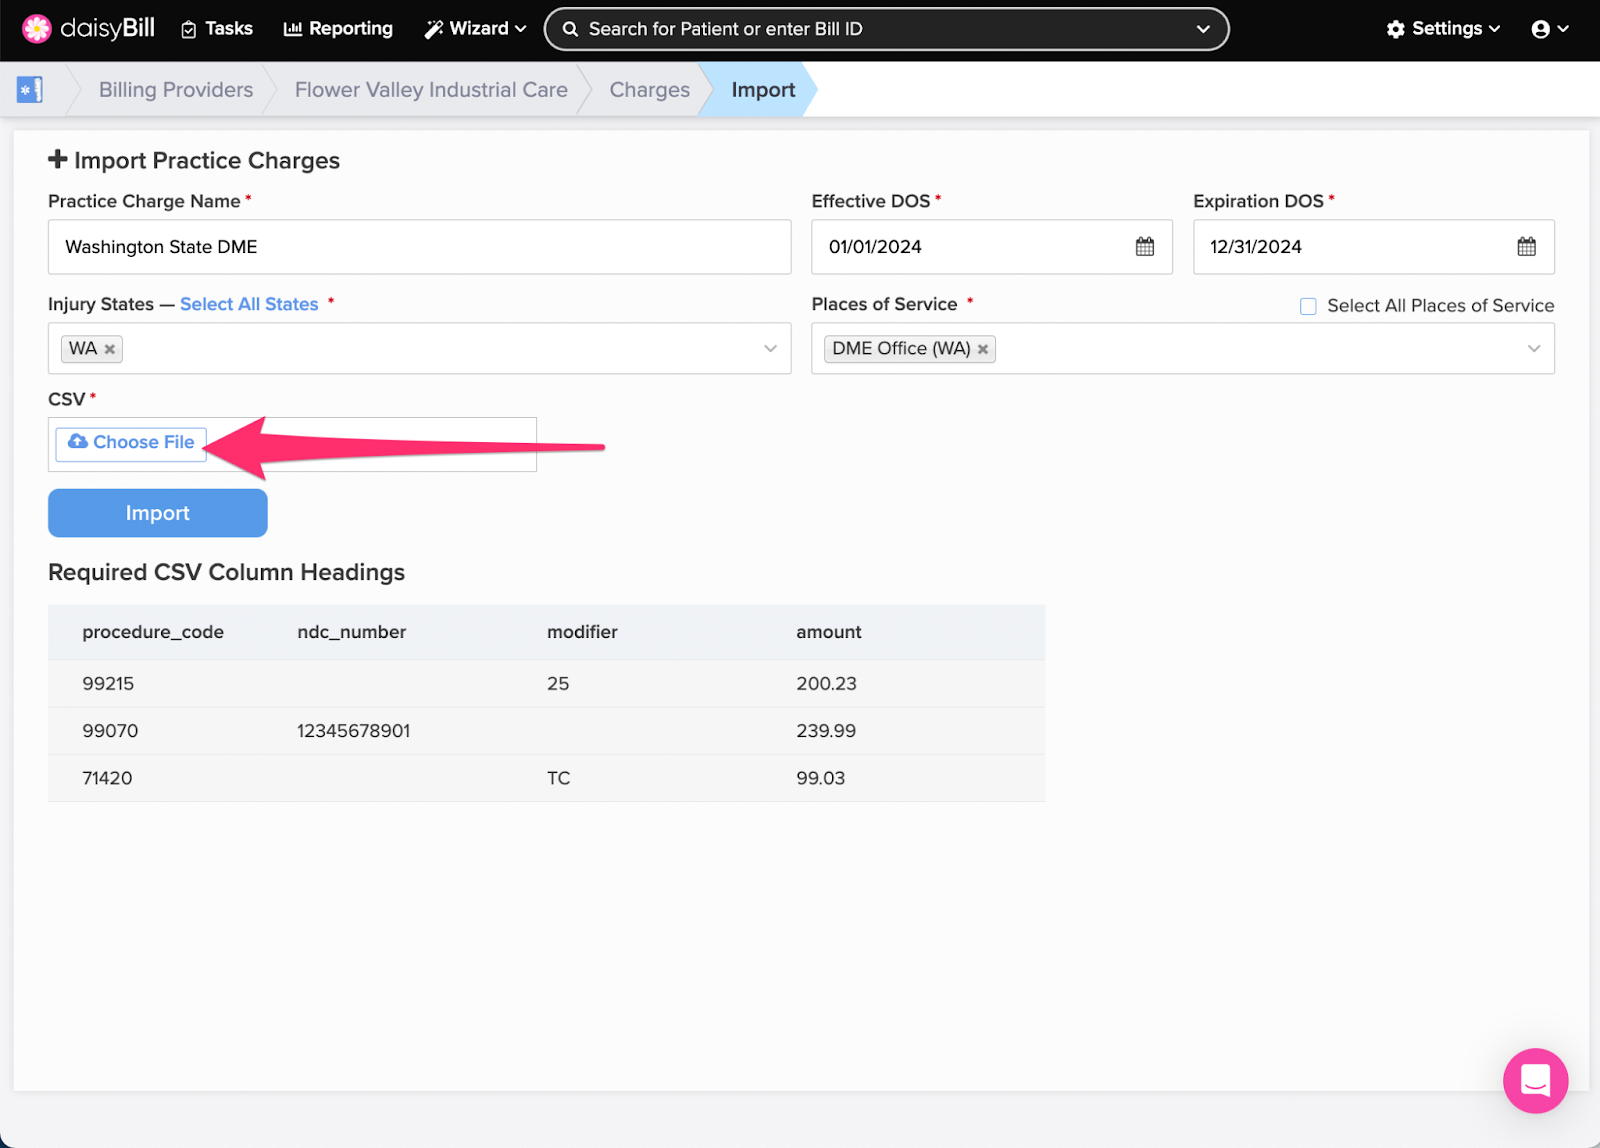Click the amount column heading
The height and width of the screenshot is (1148, 1600).
[x=829, y=632]
